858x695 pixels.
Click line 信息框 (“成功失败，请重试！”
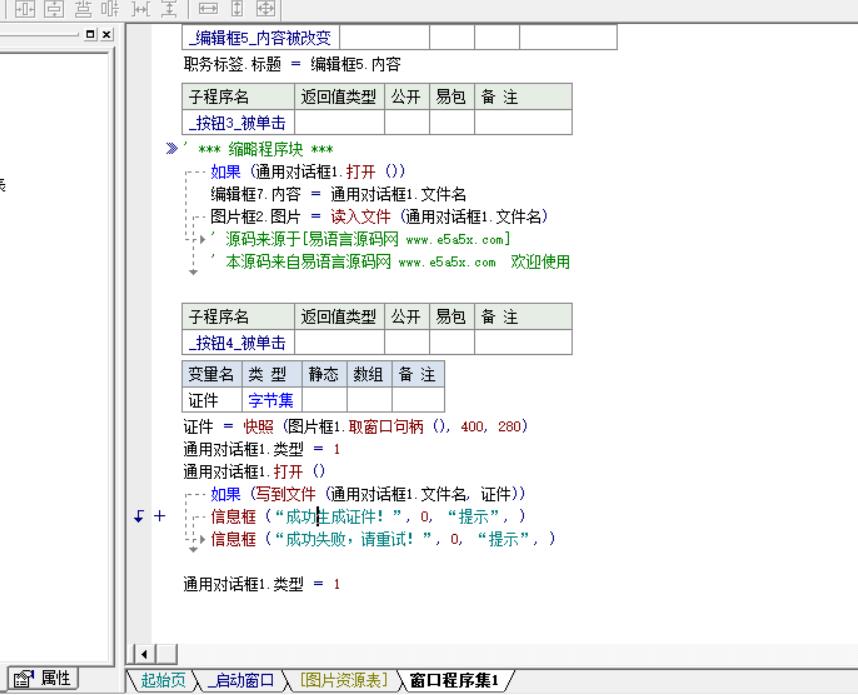coord(383,539)
